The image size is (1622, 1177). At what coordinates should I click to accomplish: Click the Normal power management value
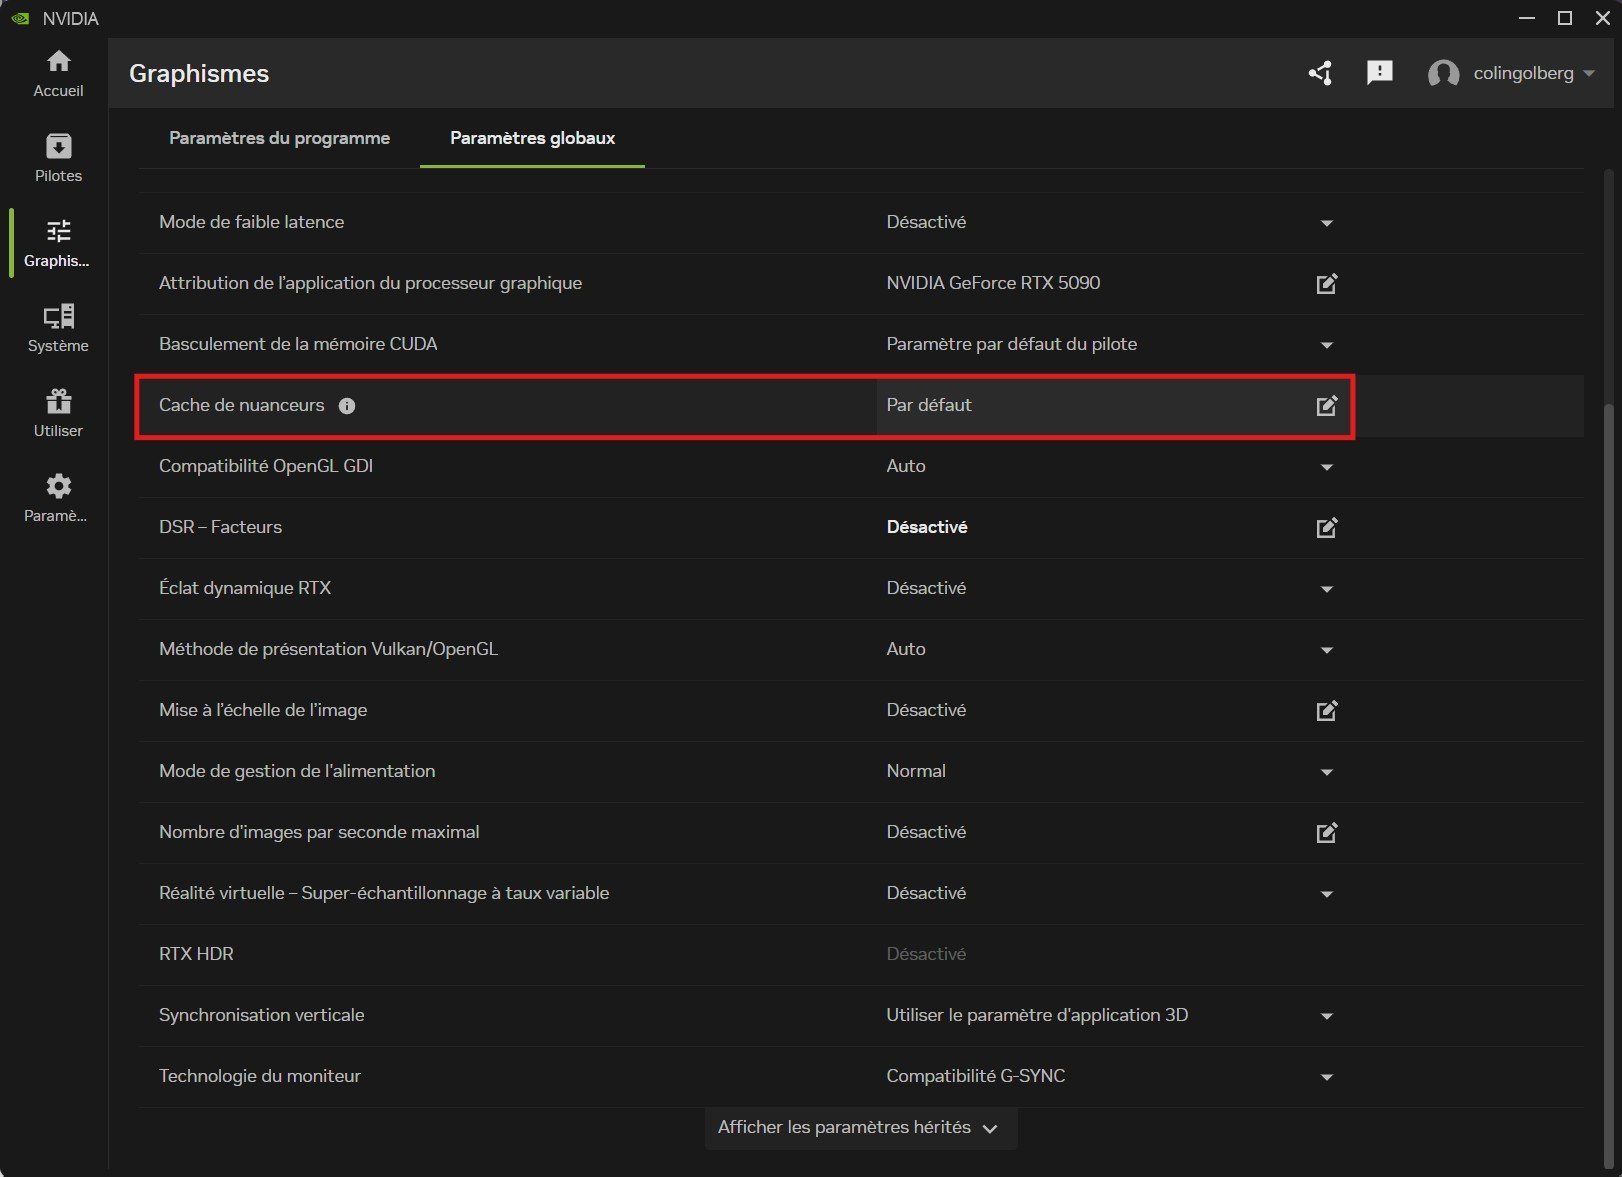[x=916, y=771]
